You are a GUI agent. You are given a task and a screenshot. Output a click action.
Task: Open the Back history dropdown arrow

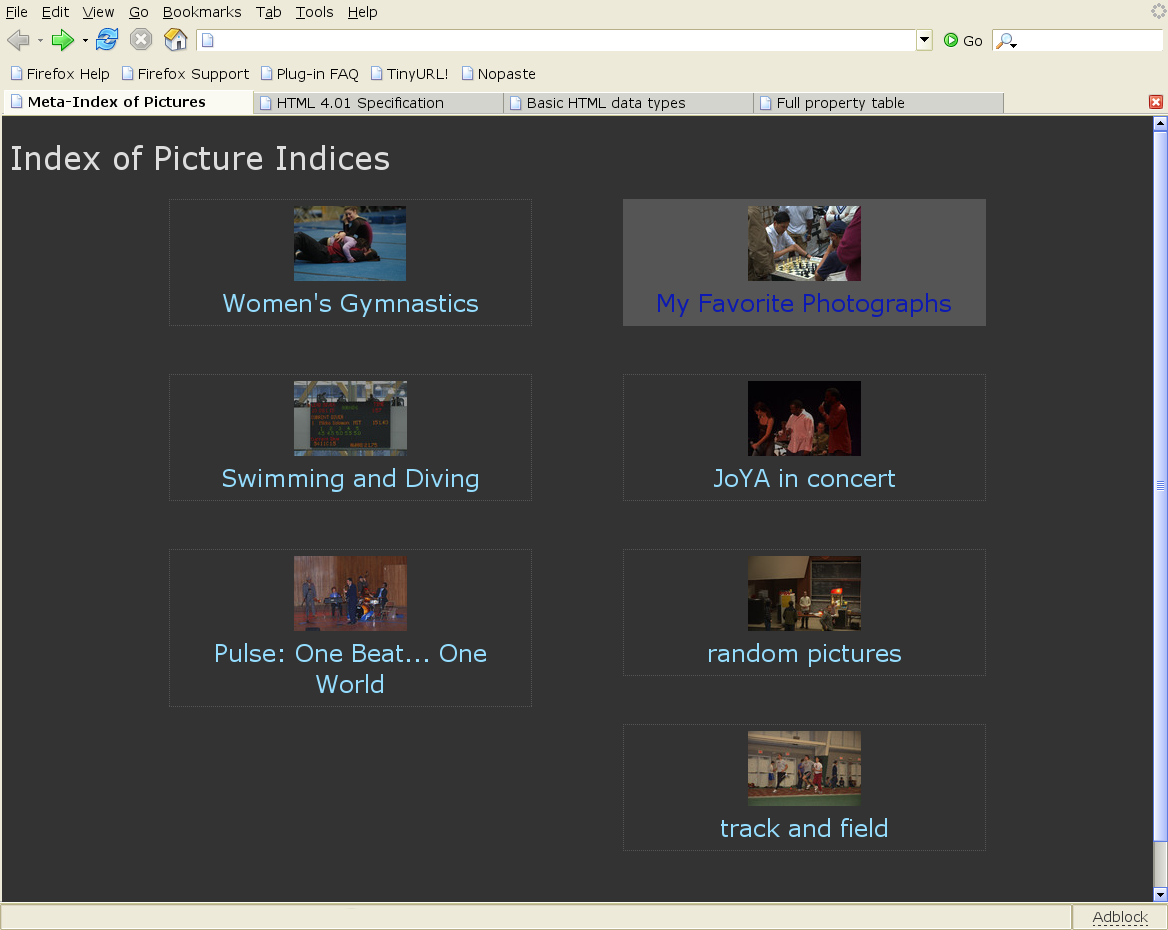pos(41,41)
